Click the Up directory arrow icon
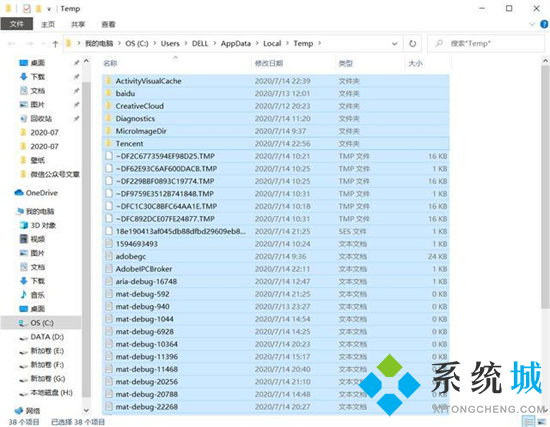 point(55,44)
